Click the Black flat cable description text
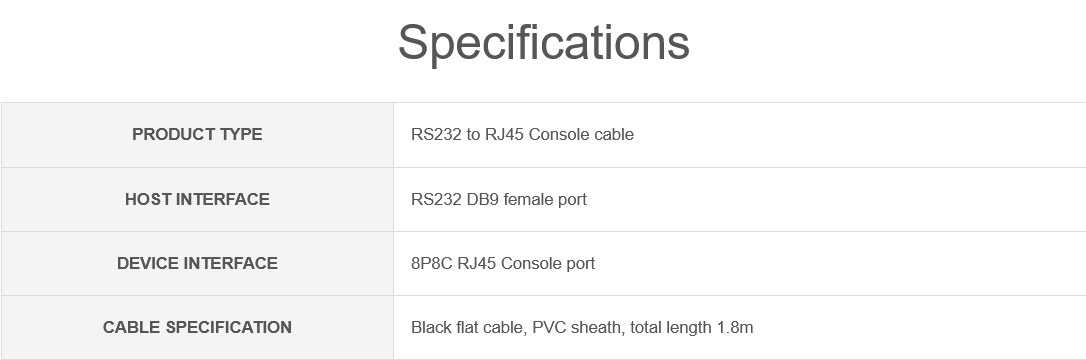Viewport: 1086px width, 360px height. 582,327
